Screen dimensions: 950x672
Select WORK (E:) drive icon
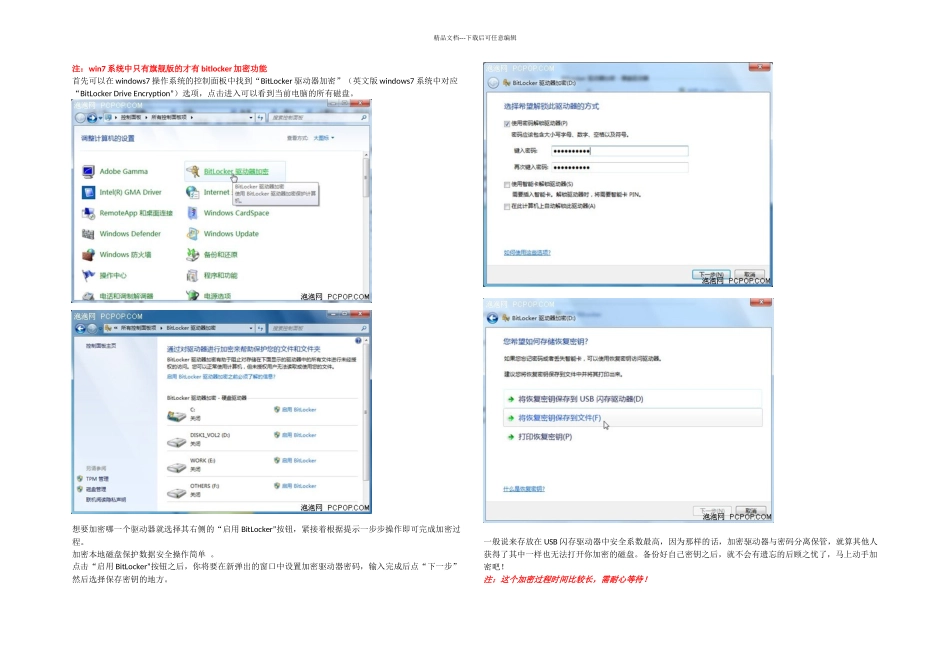click(x=176, y=467)
